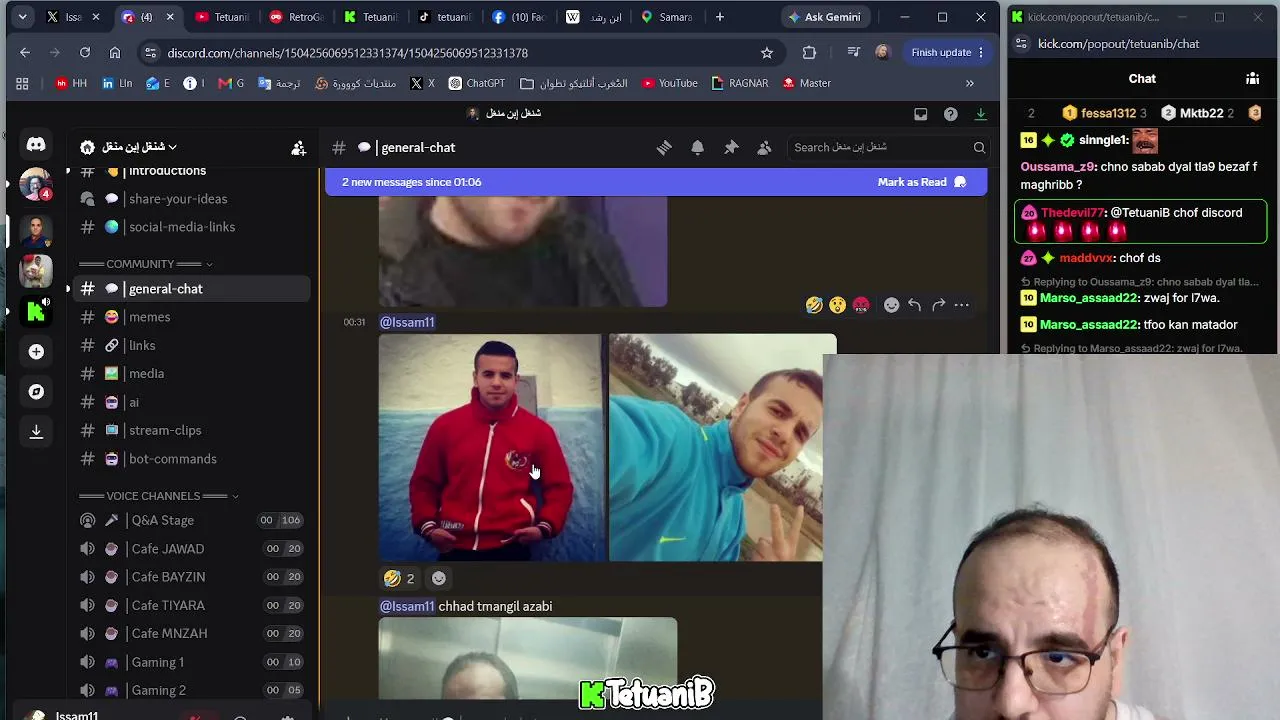Click the browser back arrow
Screen dimensions: 1280x720
[x=25, y=52]
